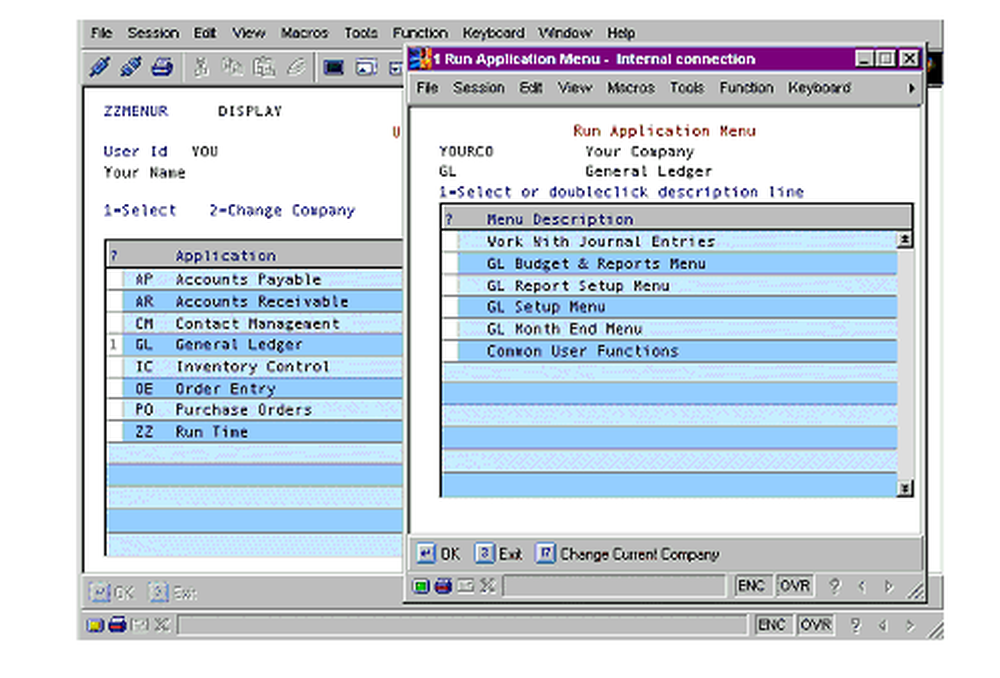Click scroll-up arrow in Menu Description list

(x=905, y=239)
